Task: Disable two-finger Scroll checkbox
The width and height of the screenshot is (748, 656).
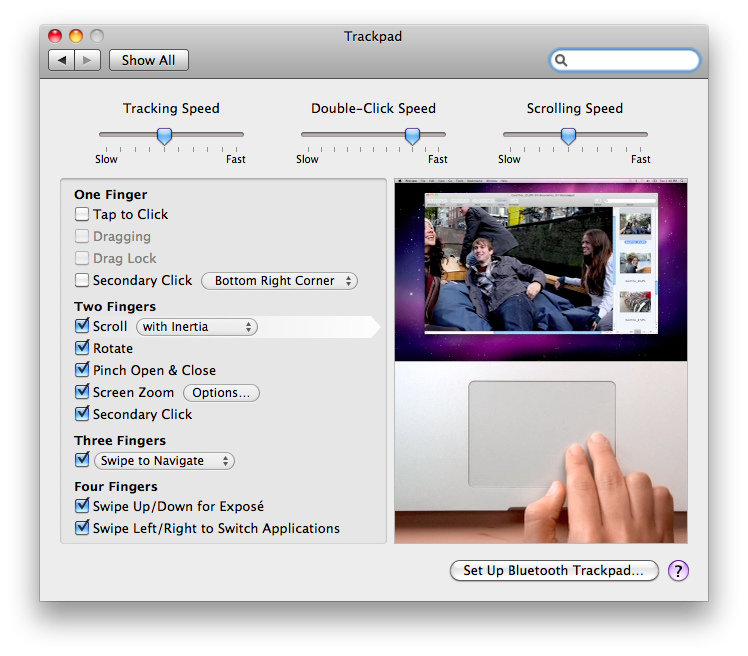Action: [x=82, y=326]
